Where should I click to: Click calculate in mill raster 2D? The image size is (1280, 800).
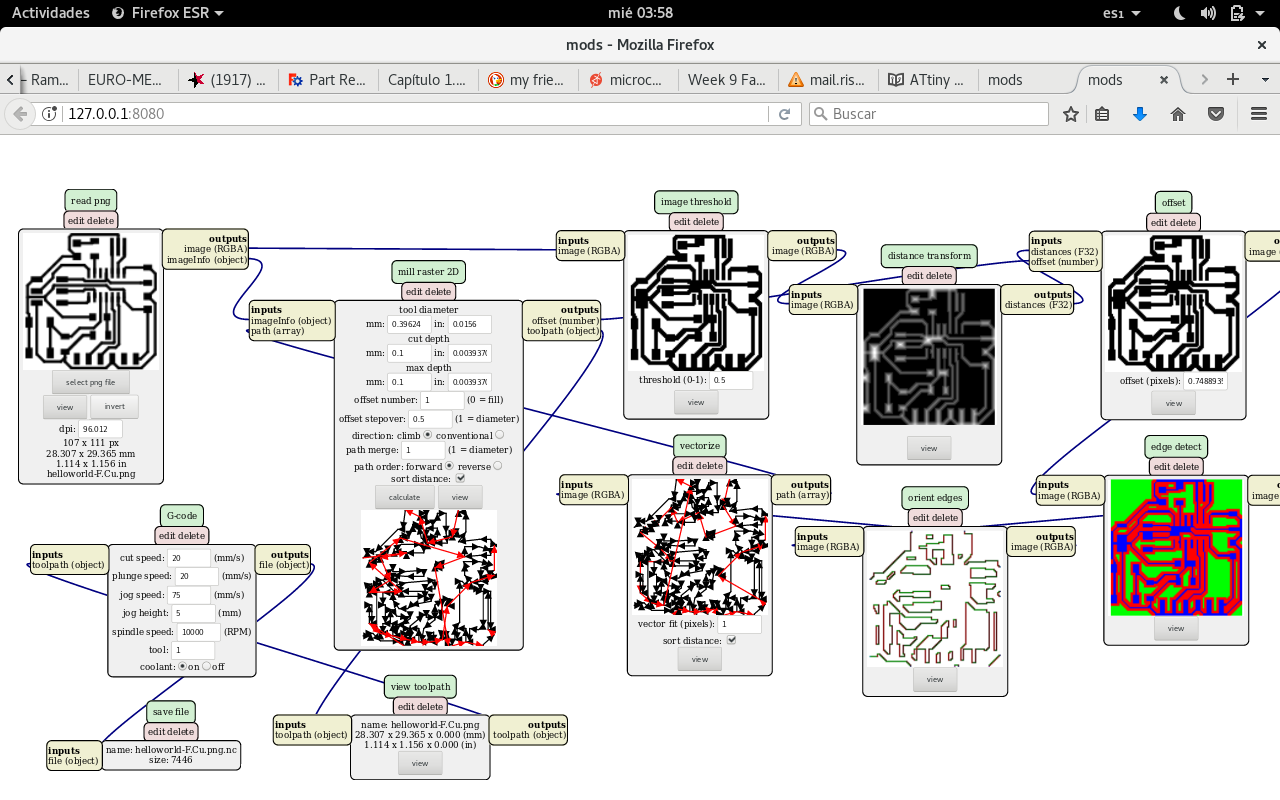point(405,497)
